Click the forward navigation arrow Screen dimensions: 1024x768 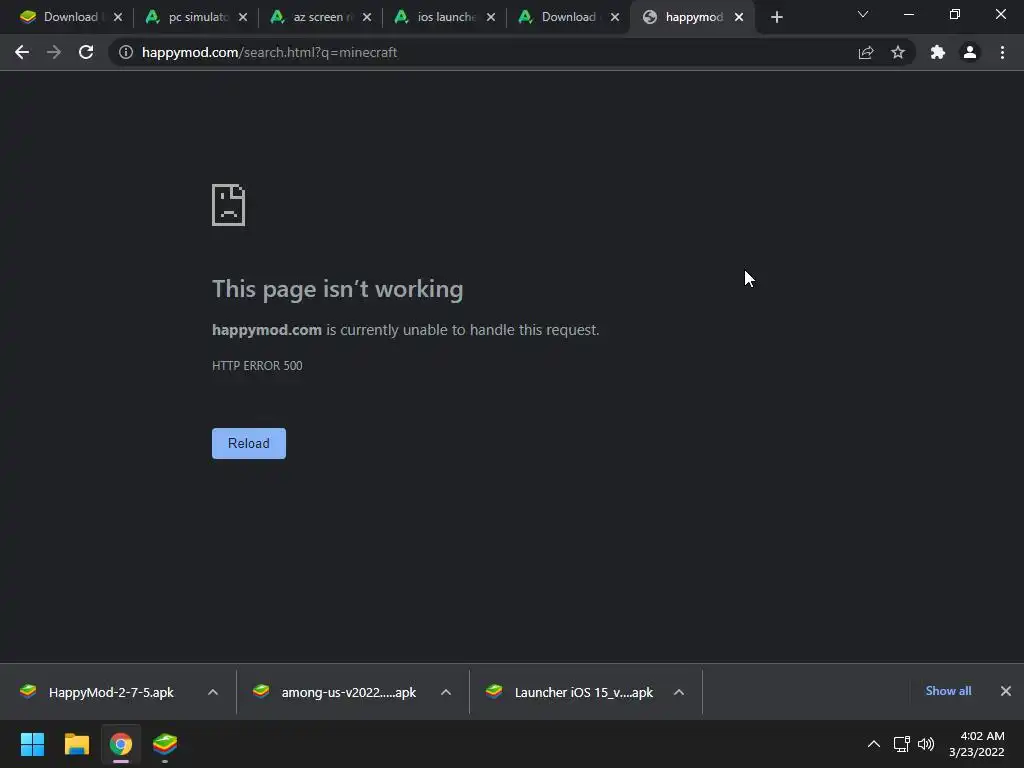(54, 52)
